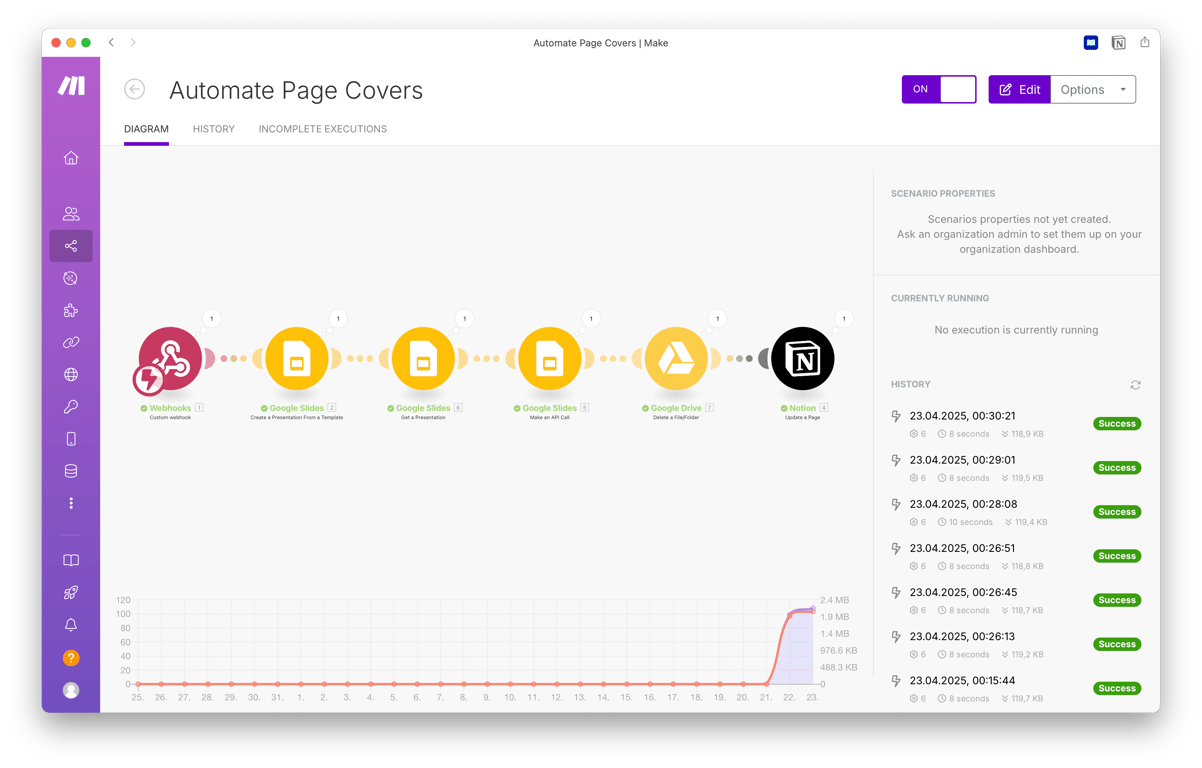Click Success badge for 00:15:44 run
Viewport: 1202px width, 768px height.
pos(1117,688)
